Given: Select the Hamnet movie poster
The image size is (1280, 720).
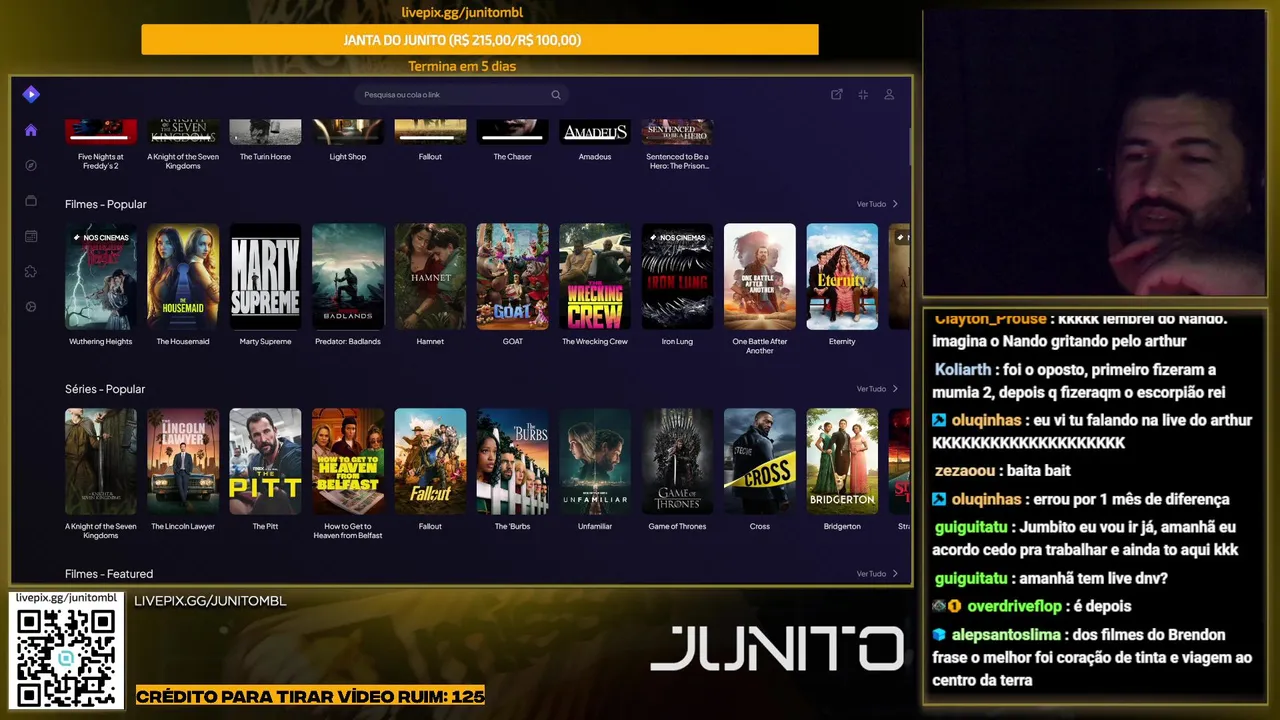Looking at the screenshot, I should (430, 277).
